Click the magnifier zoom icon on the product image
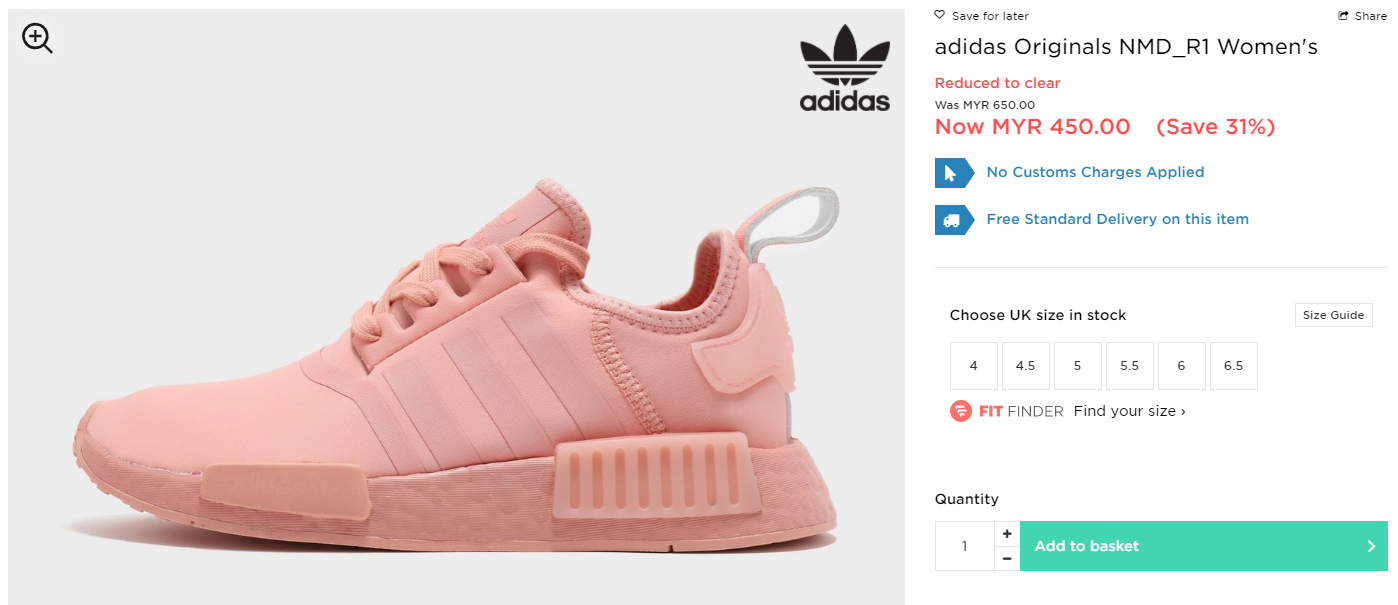This screenshot has height=605, width=1398. (37, 39)
